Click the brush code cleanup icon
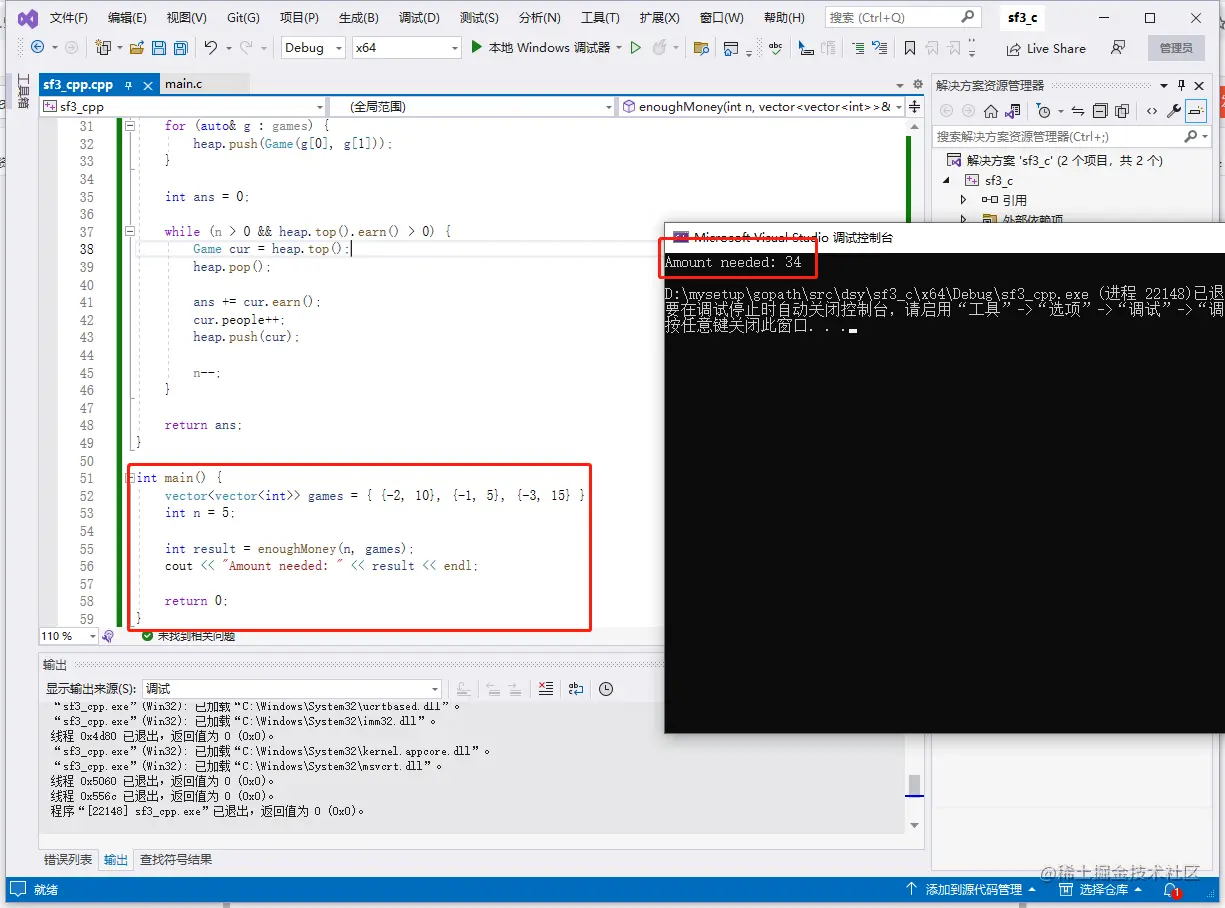The image size is (1225, 908). click(108, 636)
